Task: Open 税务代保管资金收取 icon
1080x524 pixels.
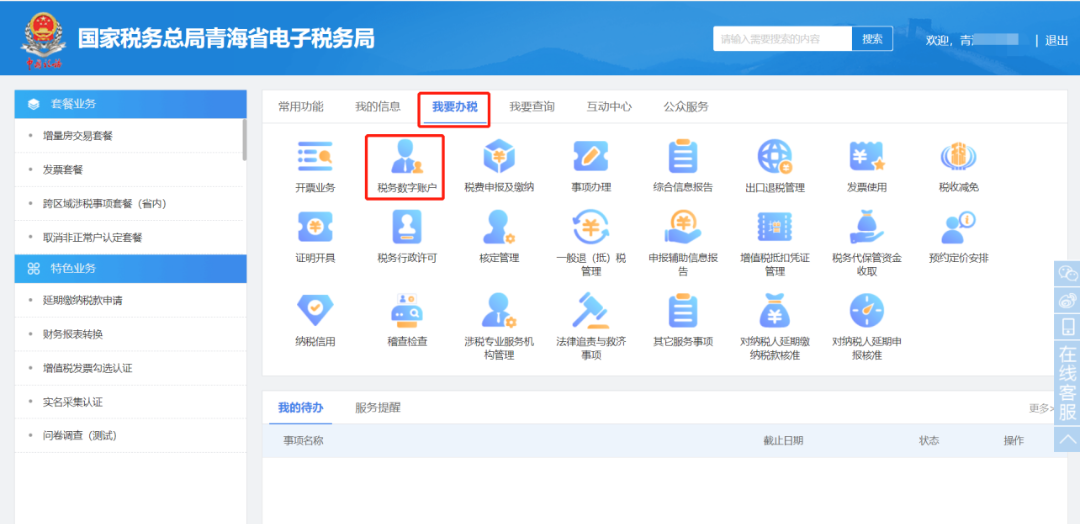Action: (x=866, y=228)
